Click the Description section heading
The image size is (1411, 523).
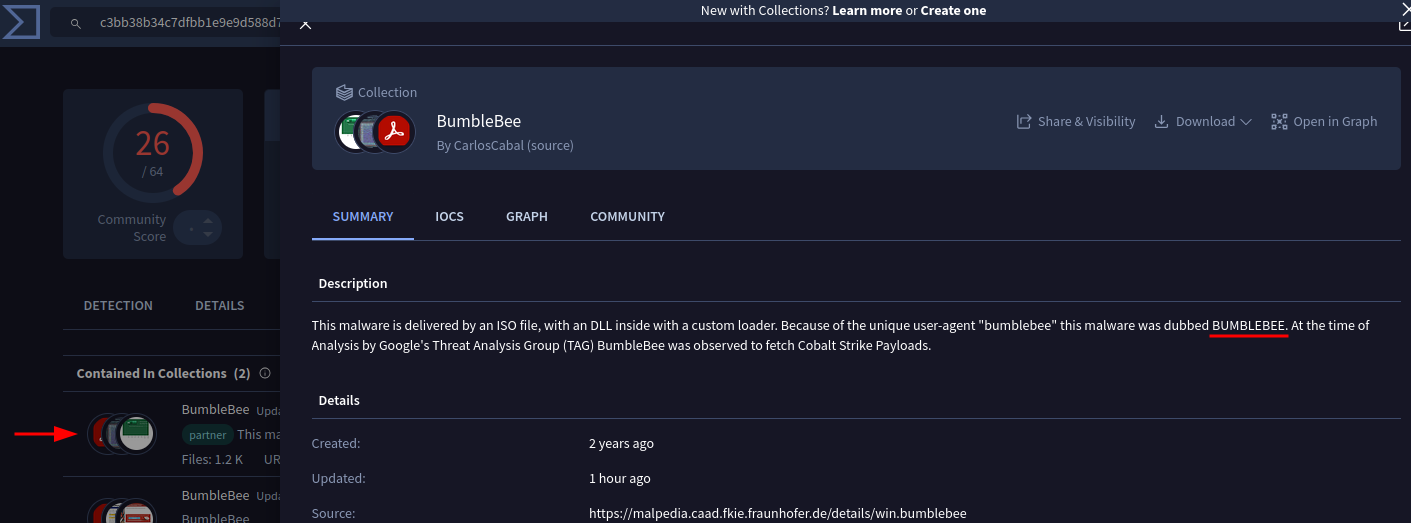[x=353, y=283]
